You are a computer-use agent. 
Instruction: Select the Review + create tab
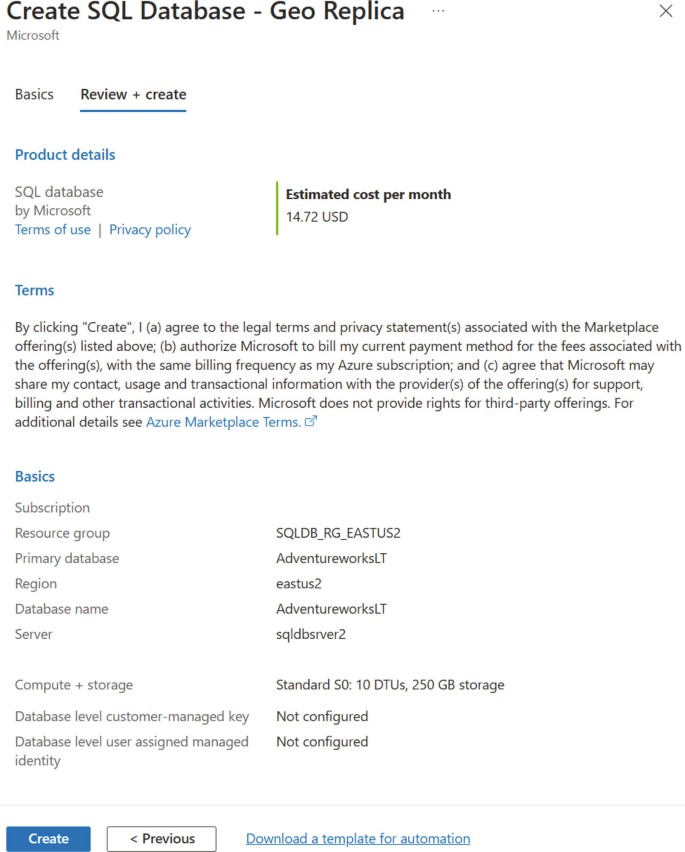[x=133, y=94]
